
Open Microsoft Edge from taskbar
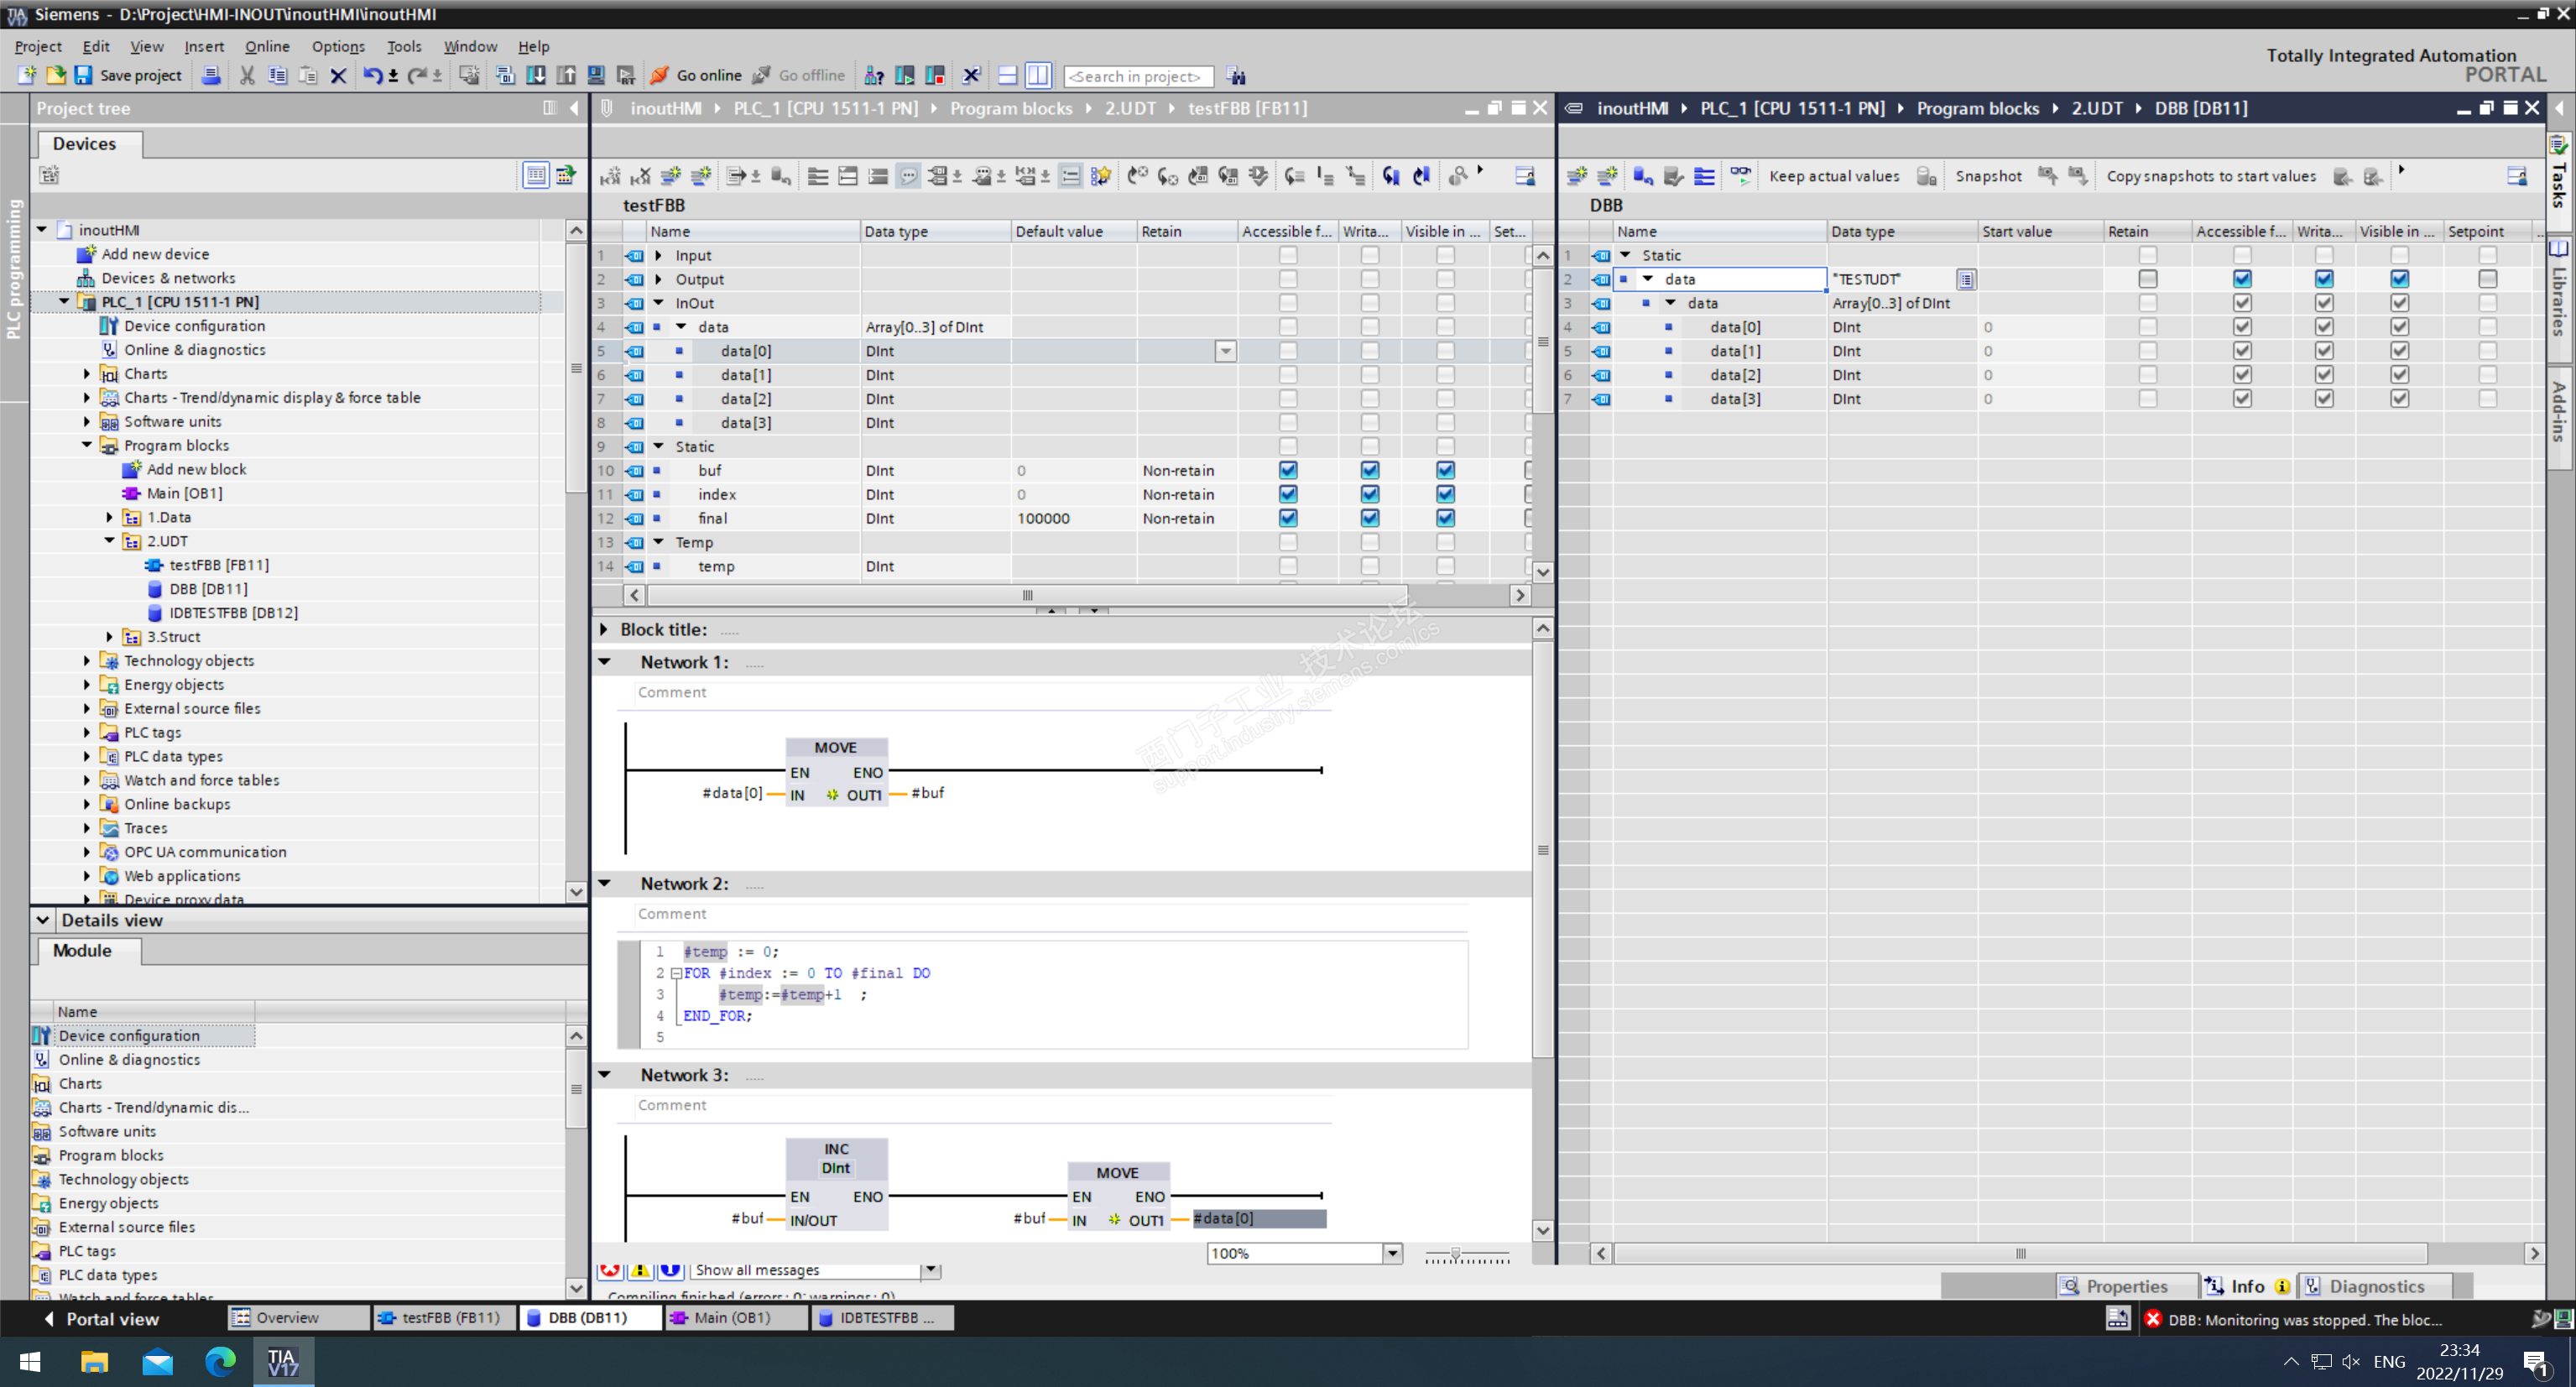coord(220,1361)
